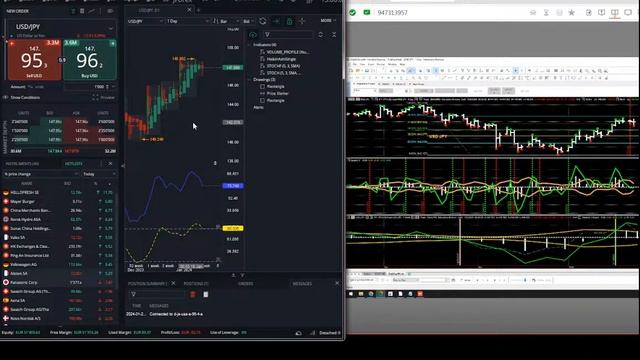Open the Bar chart type dropdown
Screen dimensions: 640x360
click(x=226, y=21)
